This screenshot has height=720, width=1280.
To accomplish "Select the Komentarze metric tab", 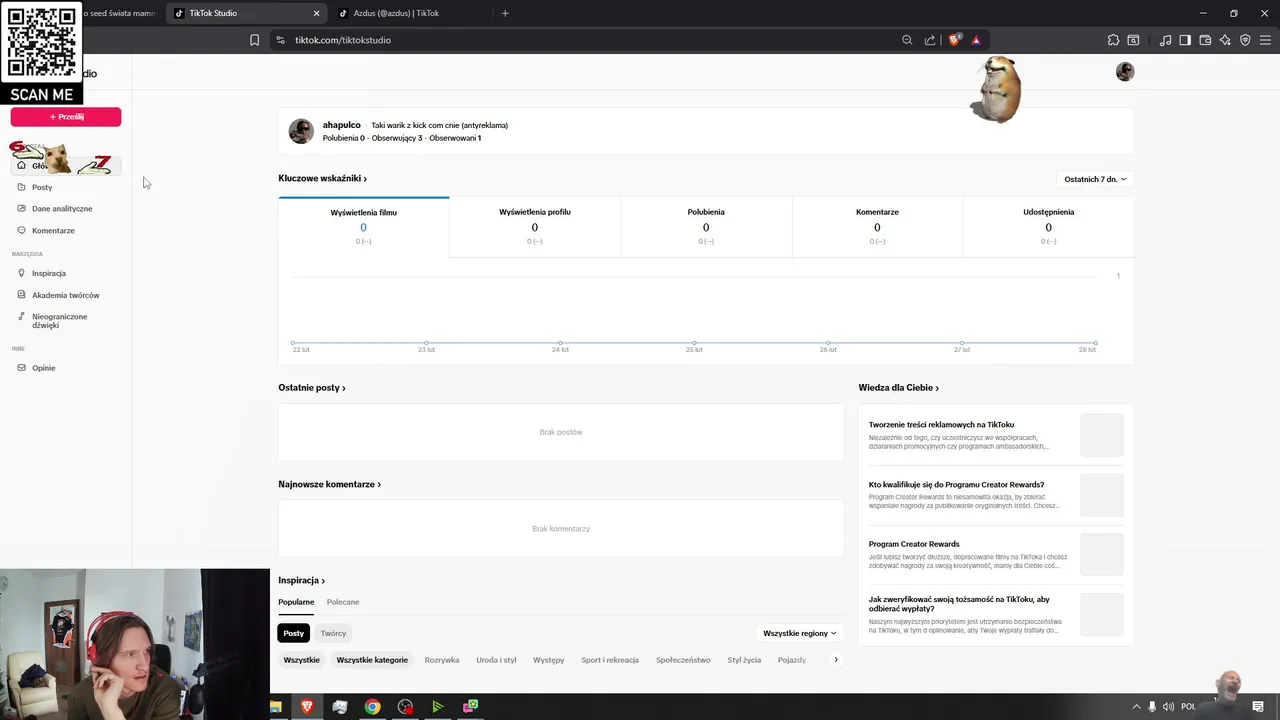I will coord(877,227).
